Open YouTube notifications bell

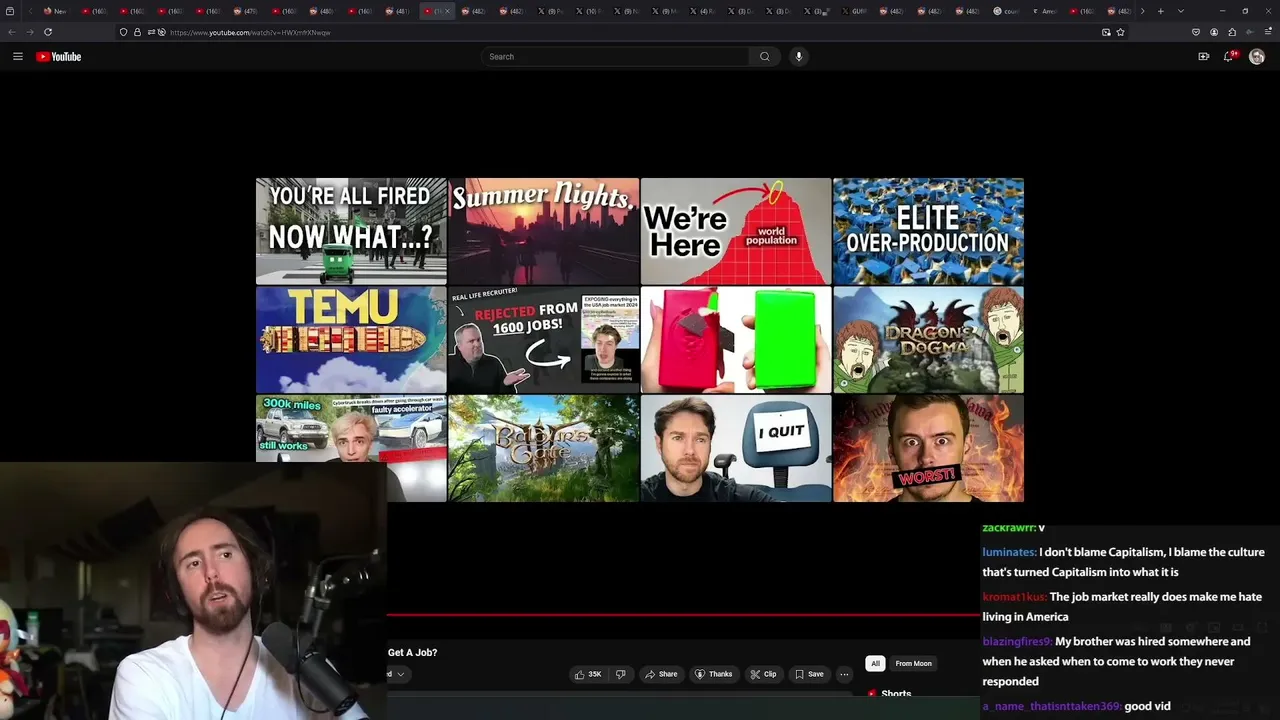(x=1229, y=57)
